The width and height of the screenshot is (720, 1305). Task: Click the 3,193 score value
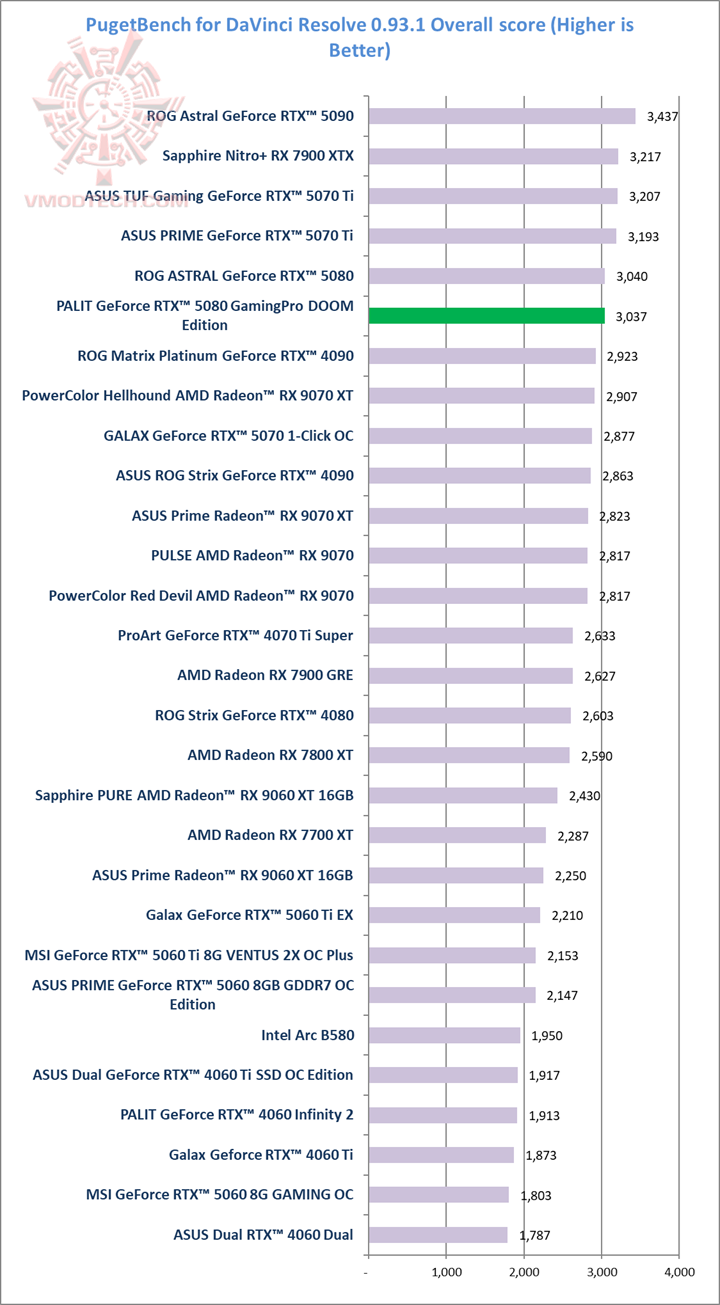(x=644, y=236)
